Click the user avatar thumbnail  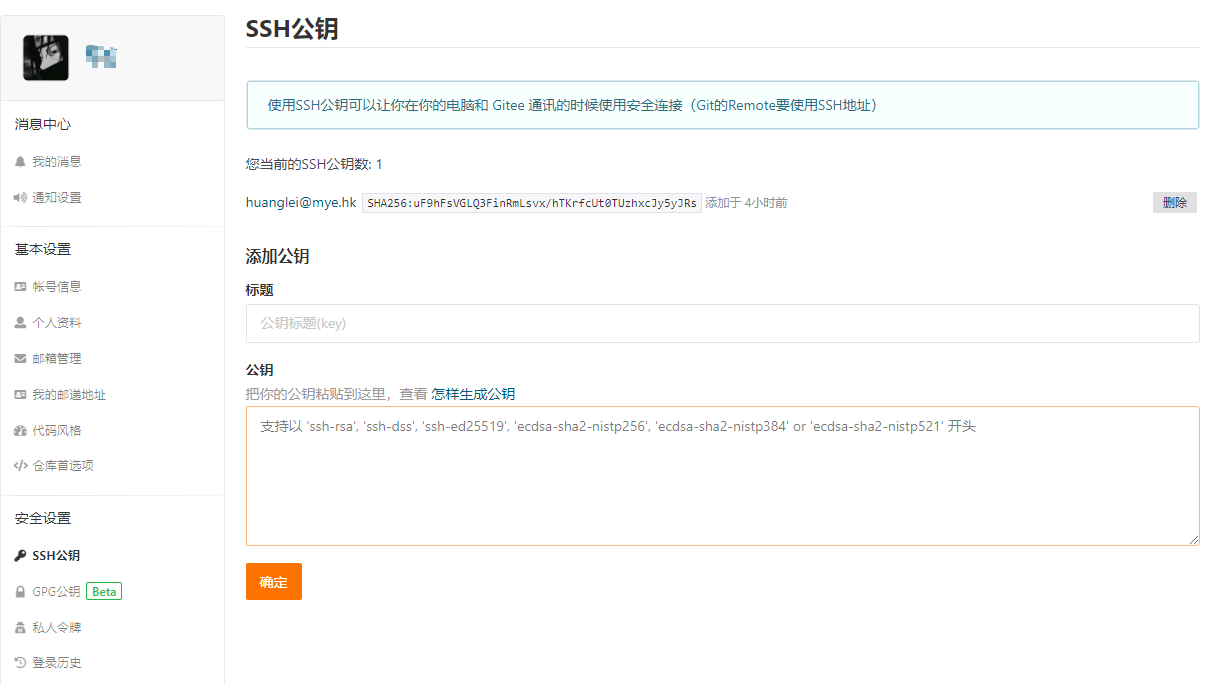(x=46, y=58)
